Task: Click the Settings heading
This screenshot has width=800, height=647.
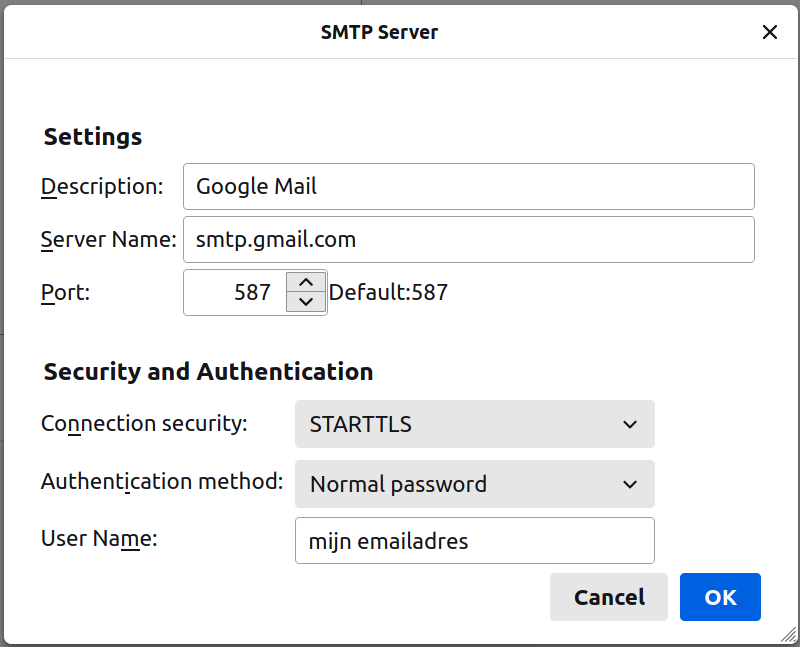Action: [x=93, y=137]
